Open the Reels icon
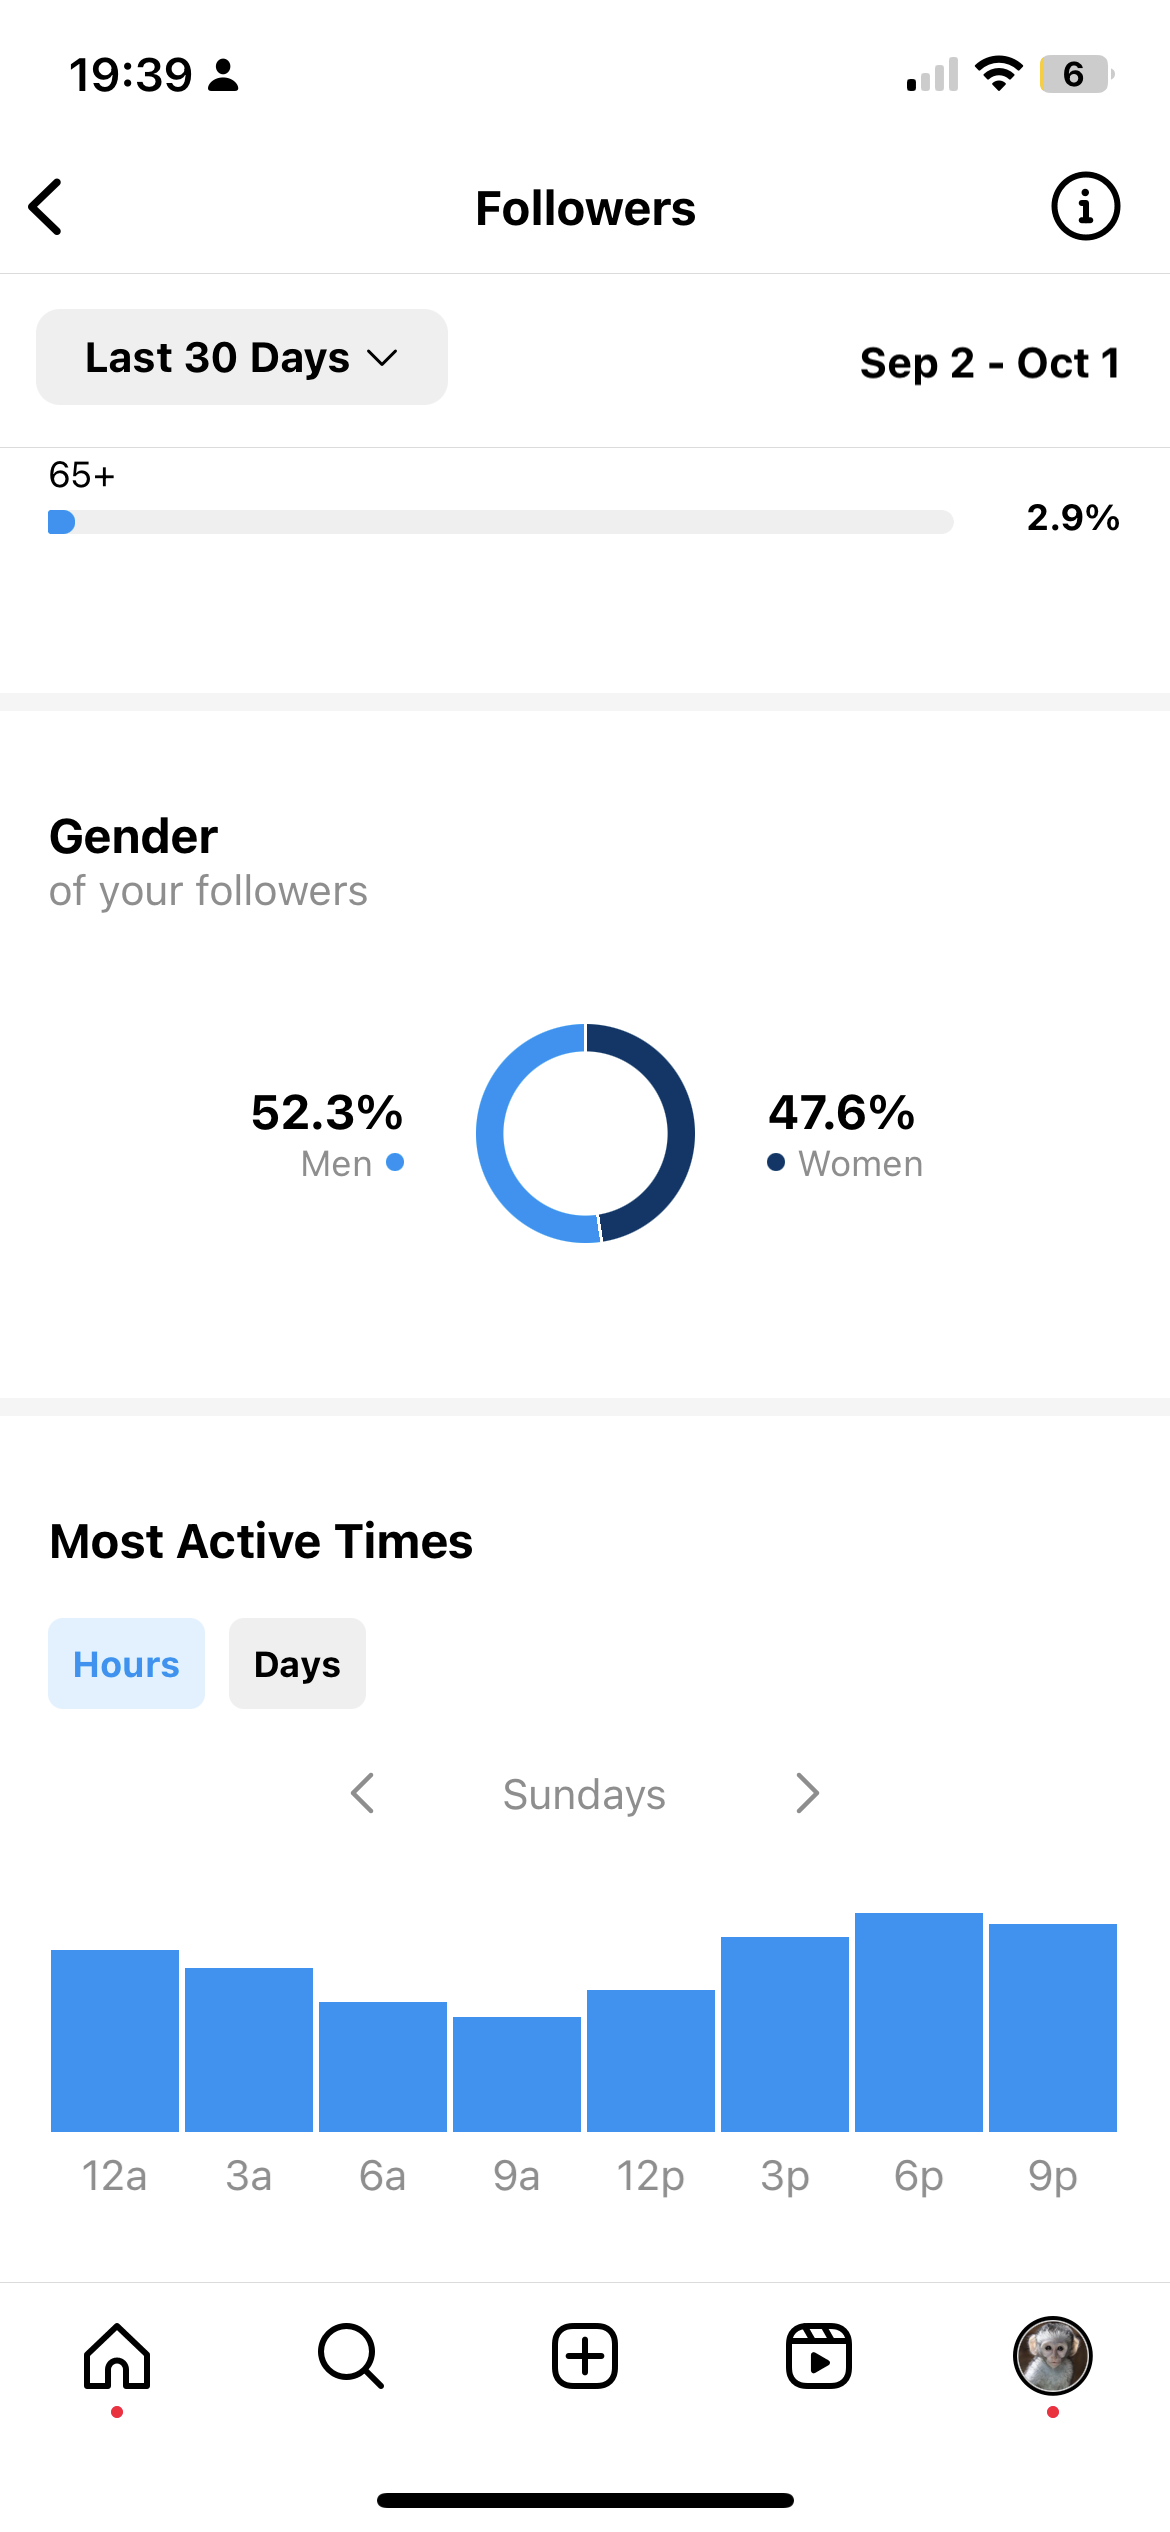This screenshot has width=1170, height=2532. [x=819, y=2356]
